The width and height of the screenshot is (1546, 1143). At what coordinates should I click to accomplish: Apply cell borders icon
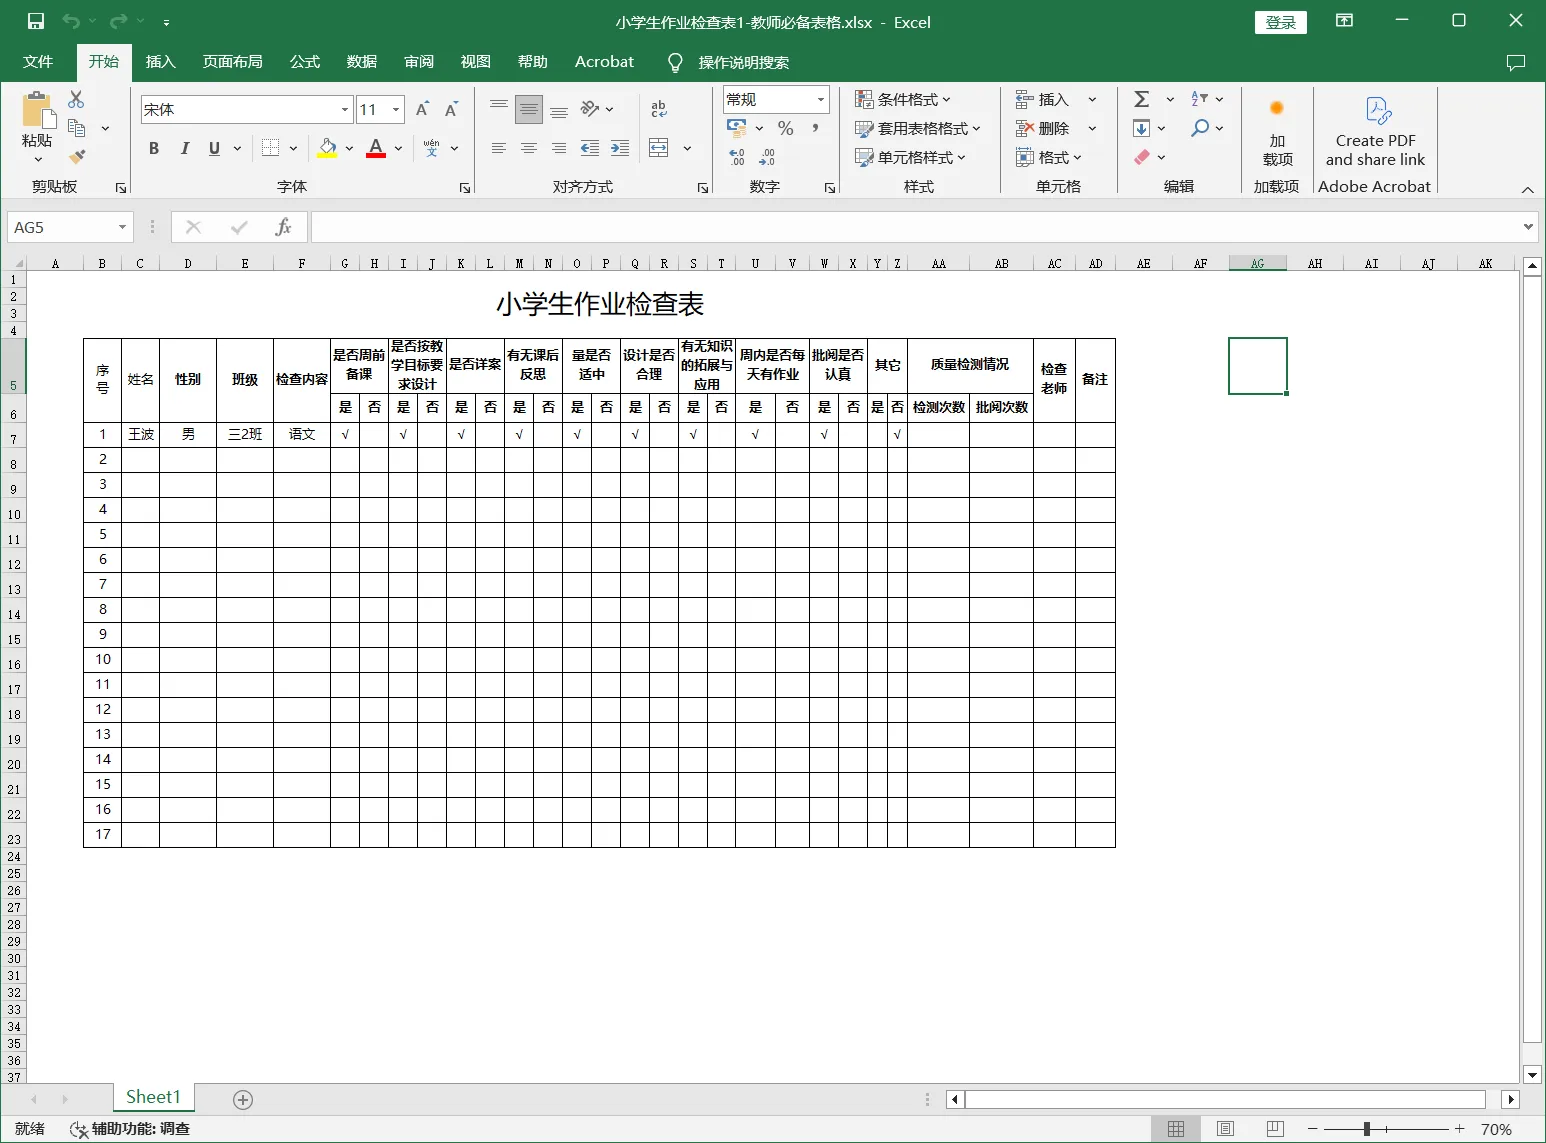[x=270, y=148]
